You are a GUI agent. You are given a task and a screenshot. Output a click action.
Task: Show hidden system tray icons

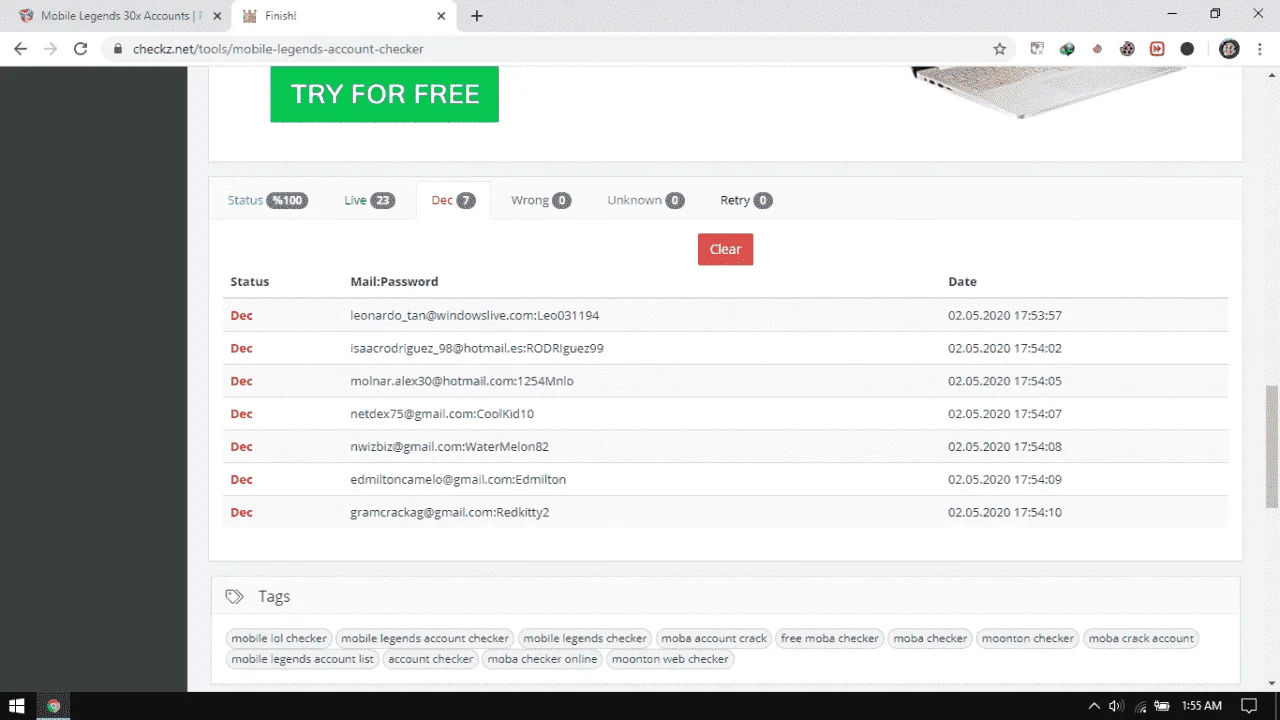tap(1094, 706)
